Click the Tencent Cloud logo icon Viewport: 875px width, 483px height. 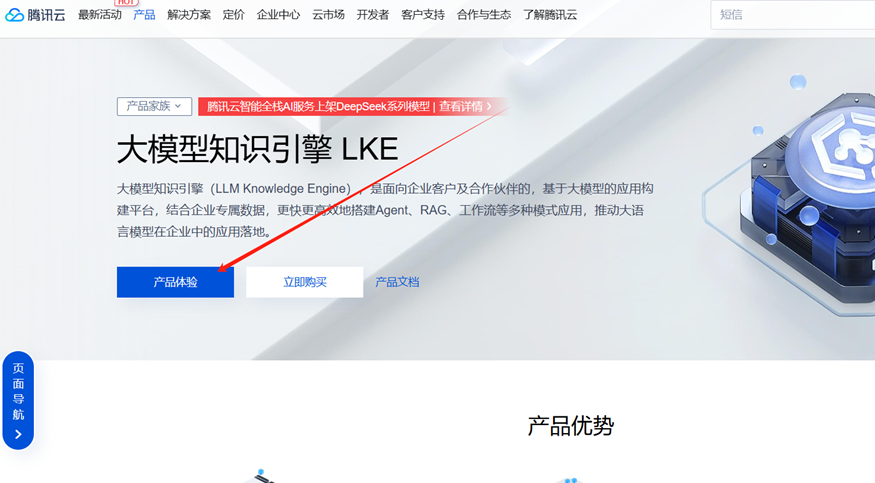pyautogui.click(x=15, y=15)
